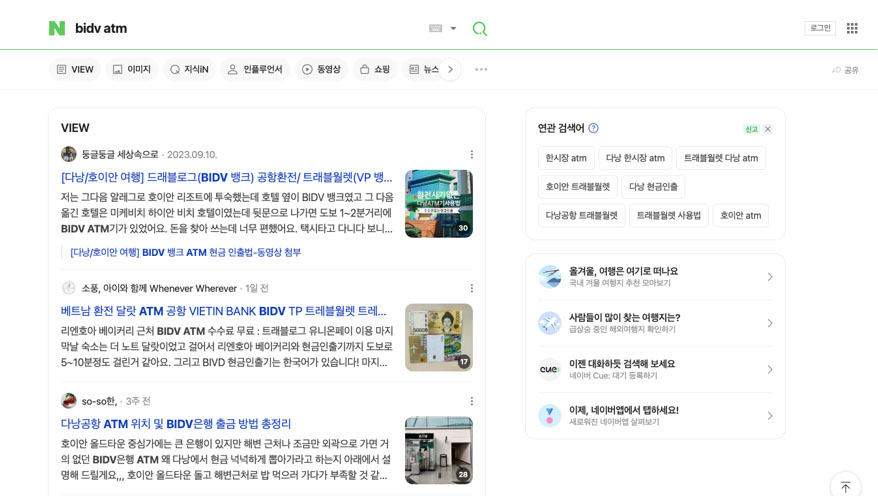Switch to the 동영상 tab
This screenshot has height=504, width=878.
pos(321,69)
